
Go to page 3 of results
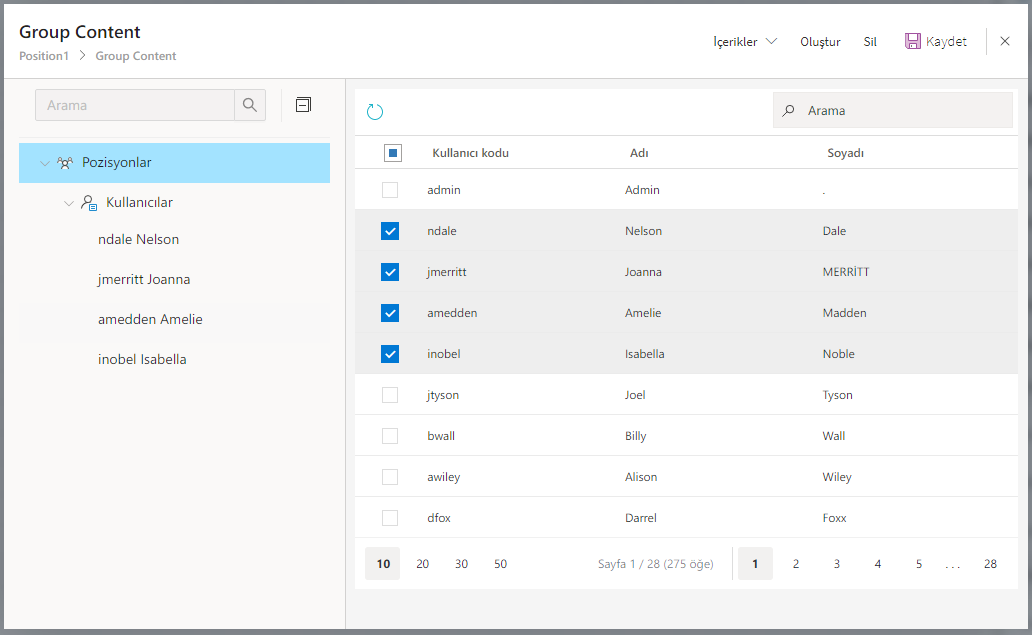click(837, 564)
